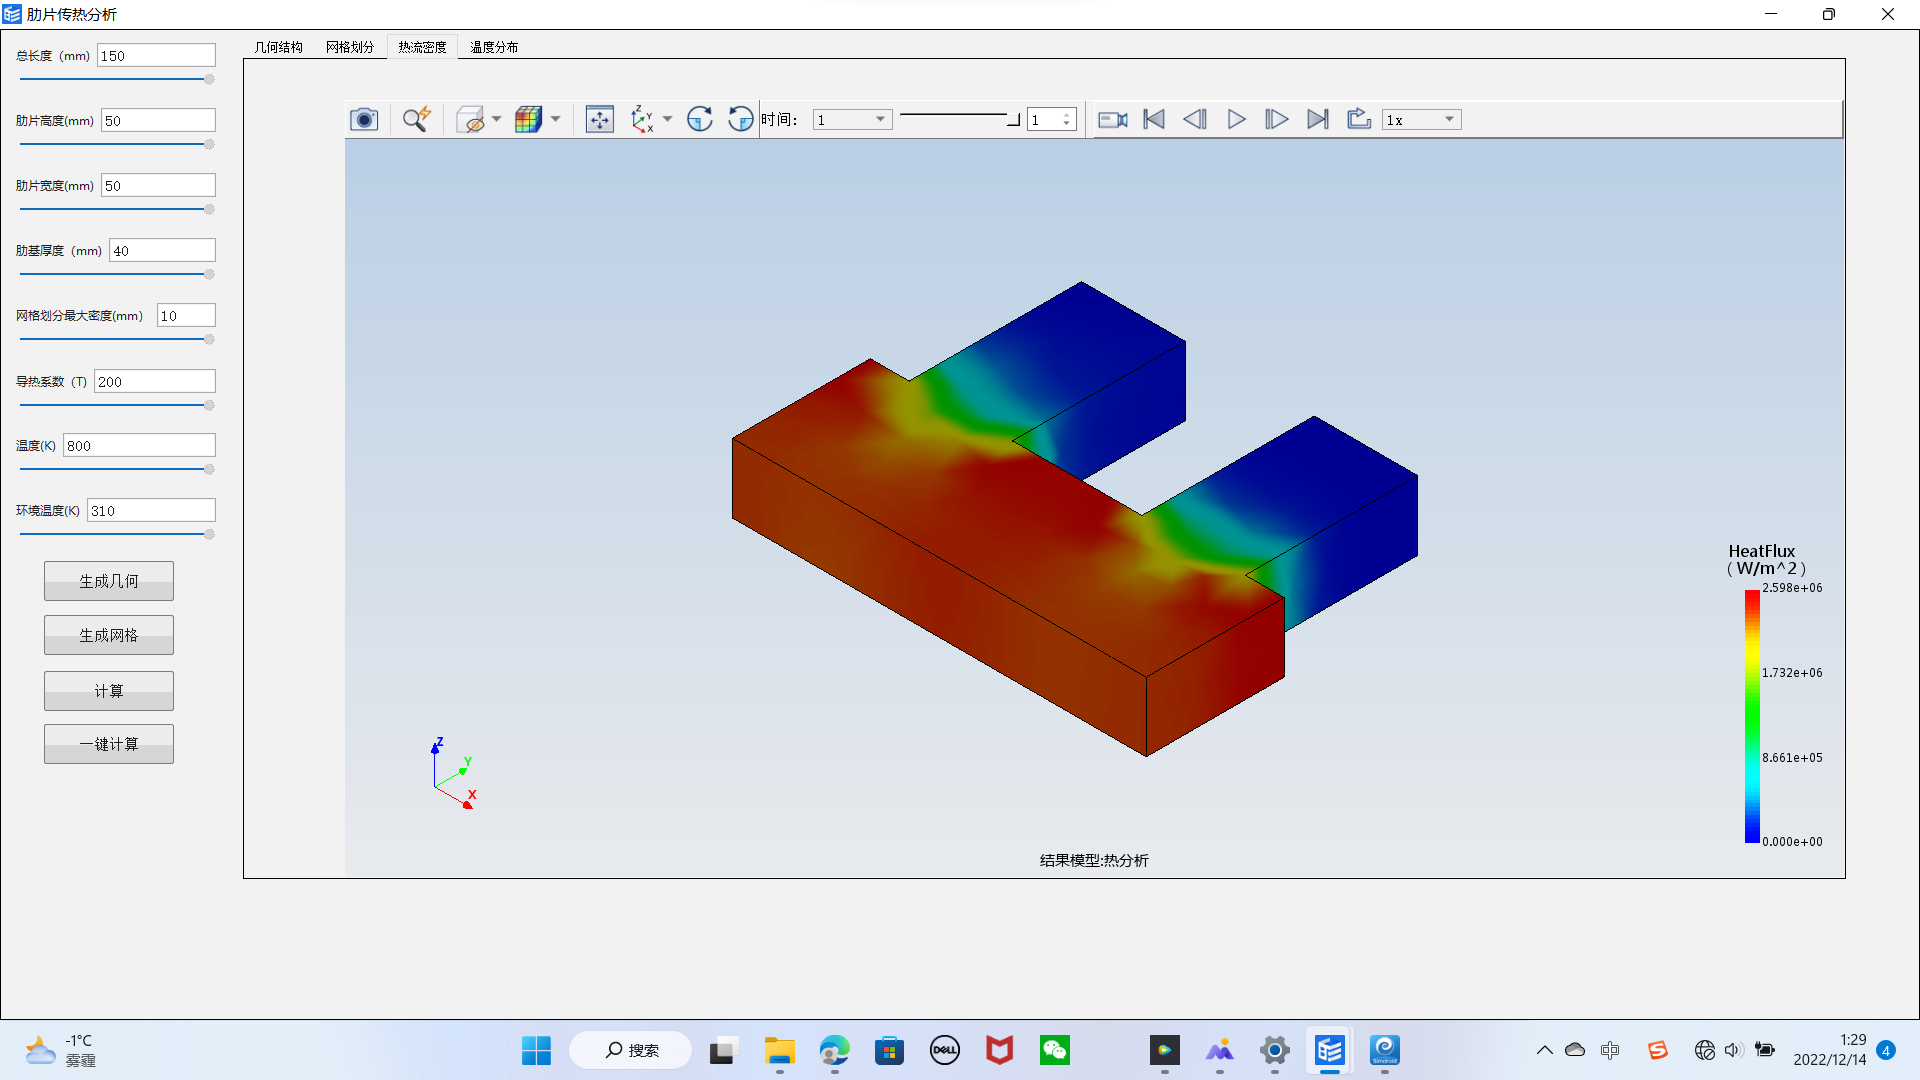Open the 温度分布 tab
1920x1080 pixels.
pyautogui.click(x=494, y=47)
